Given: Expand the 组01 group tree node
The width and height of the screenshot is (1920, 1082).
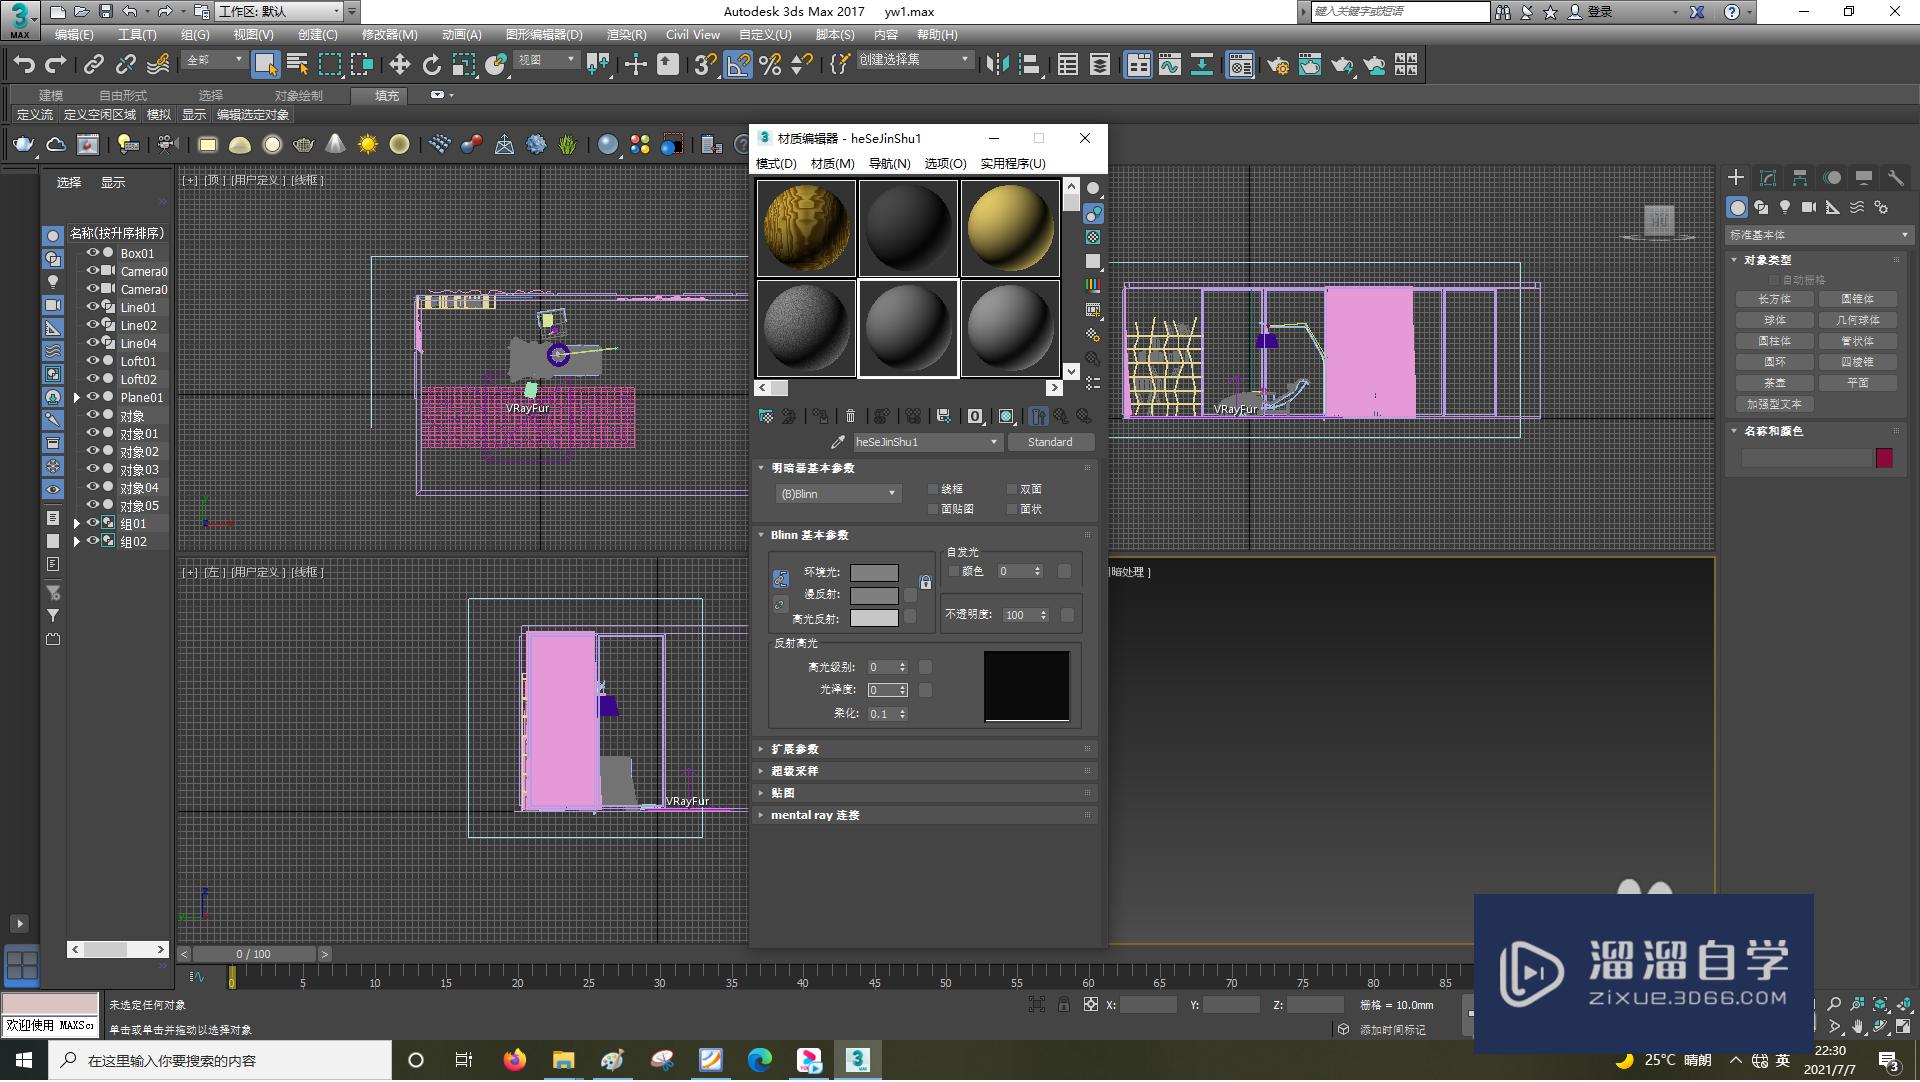Looking at the screenshot, I should [77, 524].
